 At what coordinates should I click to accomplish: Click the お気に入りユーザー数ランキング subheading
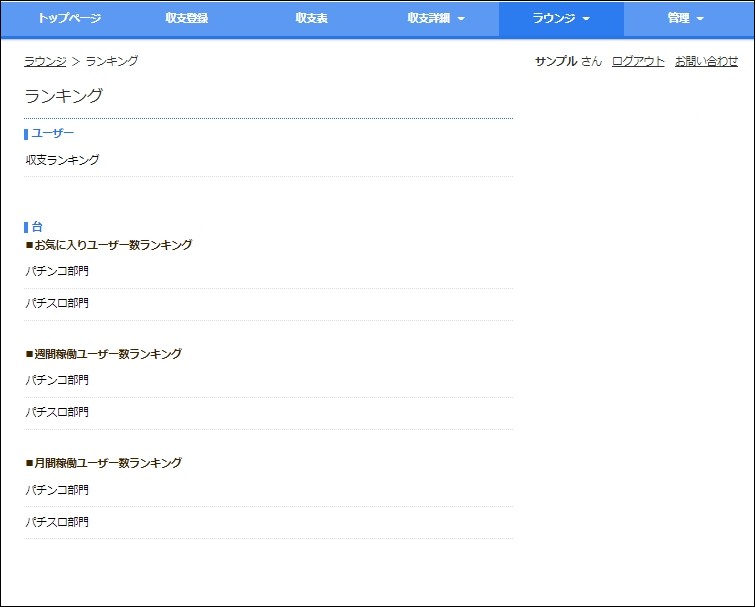click(x=109, y=245)
